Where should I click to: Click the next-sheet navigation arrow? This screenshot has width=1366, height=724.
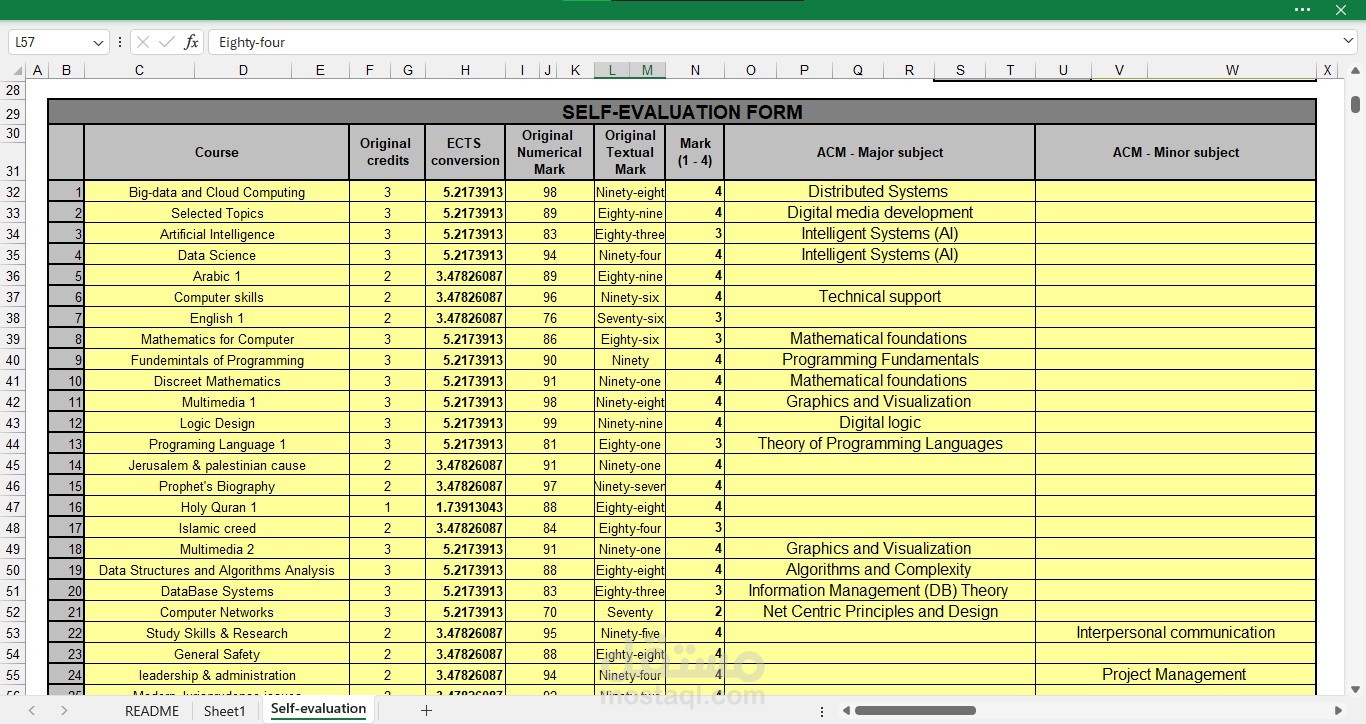tap(62, 711)
